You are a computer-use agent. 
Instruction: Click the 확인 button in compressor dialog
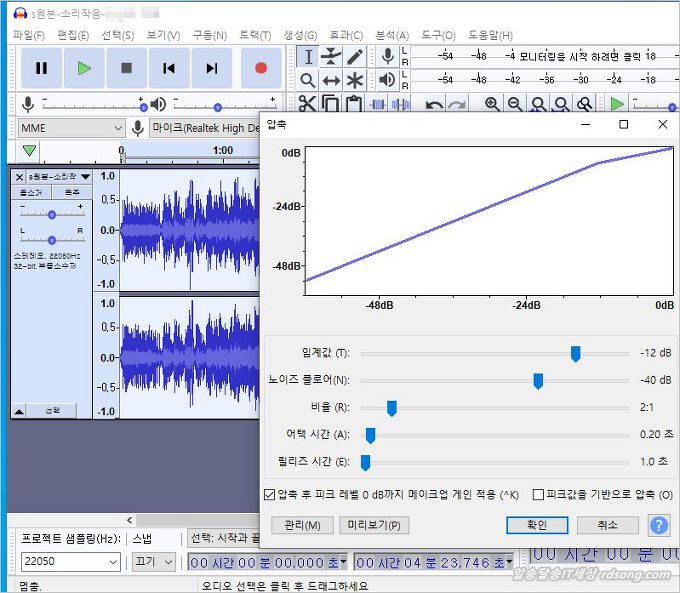coord(537,525)
